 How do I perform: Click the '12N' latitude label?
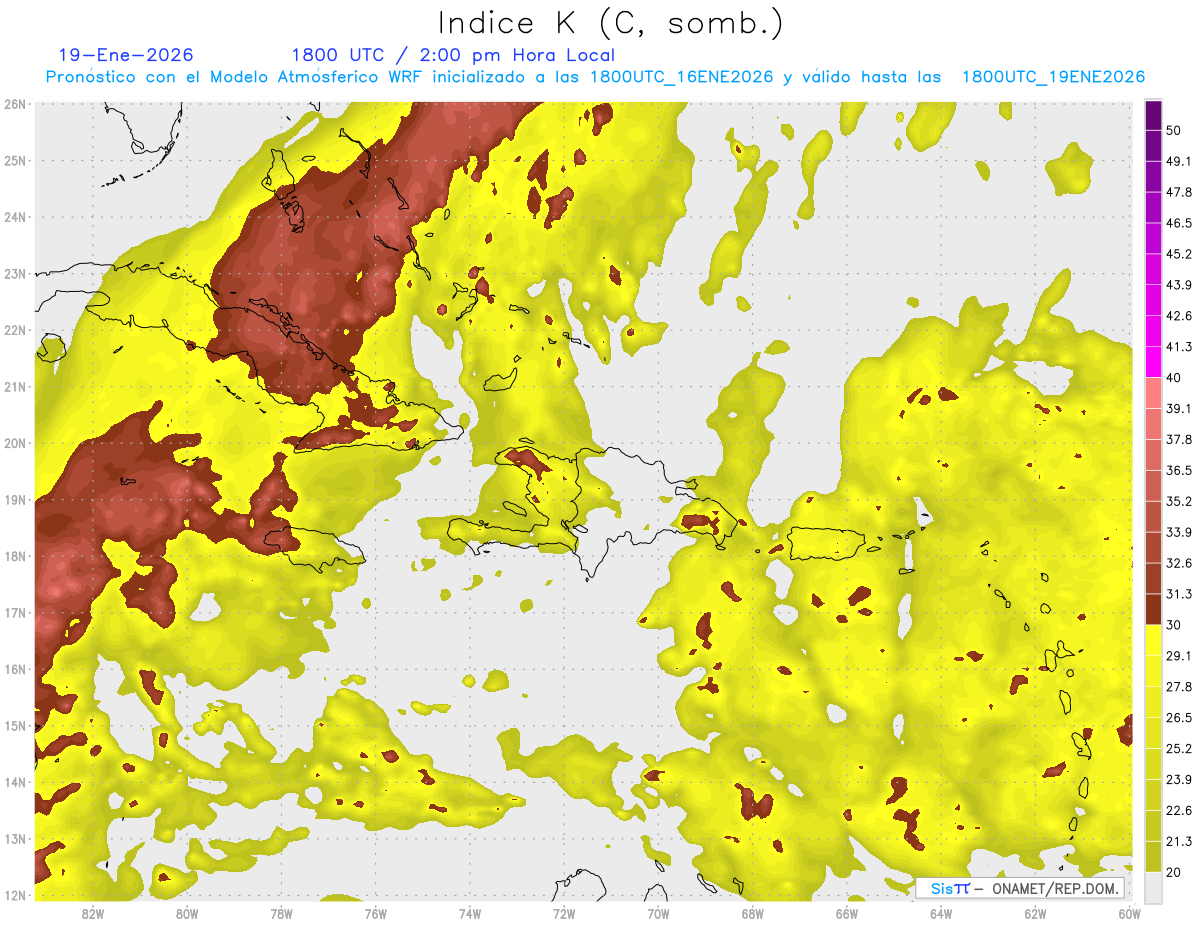15,895
